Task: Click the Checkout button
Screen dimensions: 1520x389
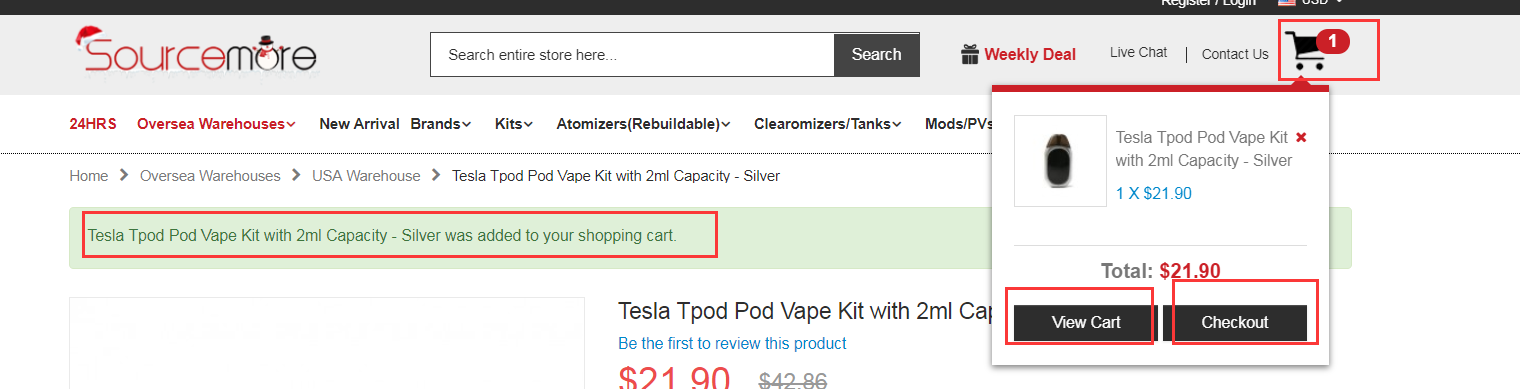Action: pos(1235,322)
